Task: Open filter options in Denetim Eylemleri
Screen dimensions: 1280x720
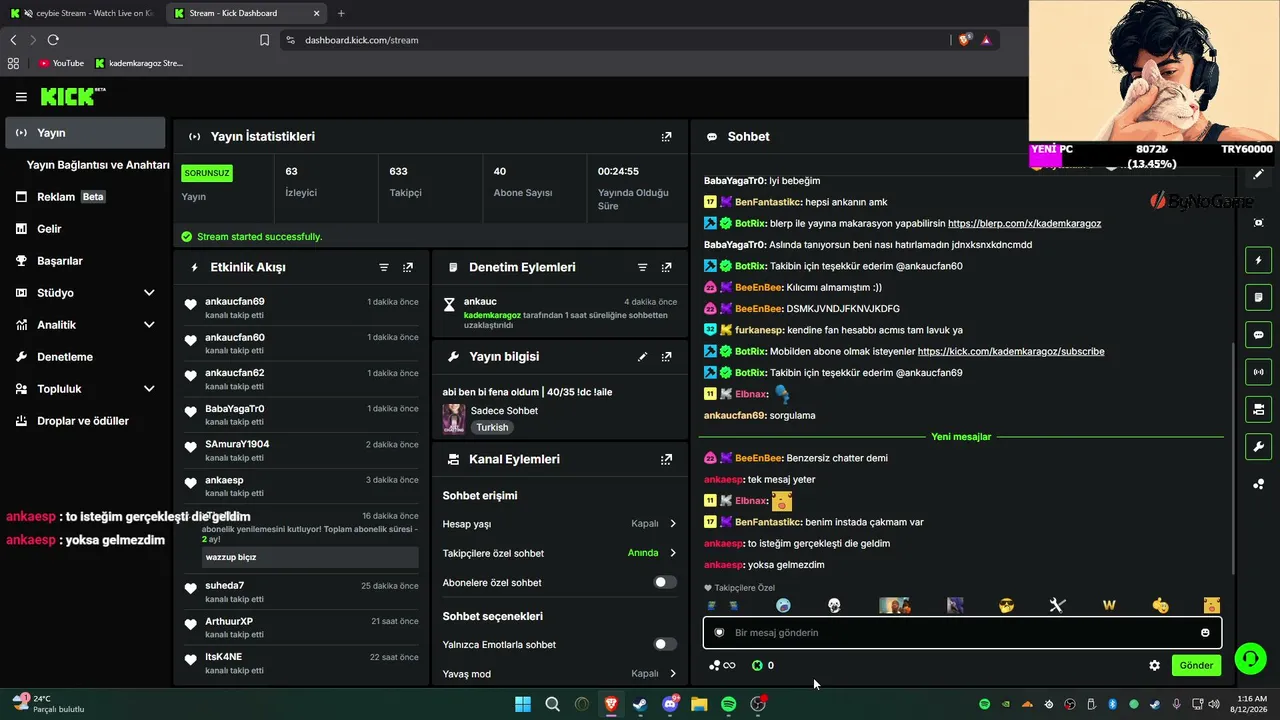Action: 642,267
